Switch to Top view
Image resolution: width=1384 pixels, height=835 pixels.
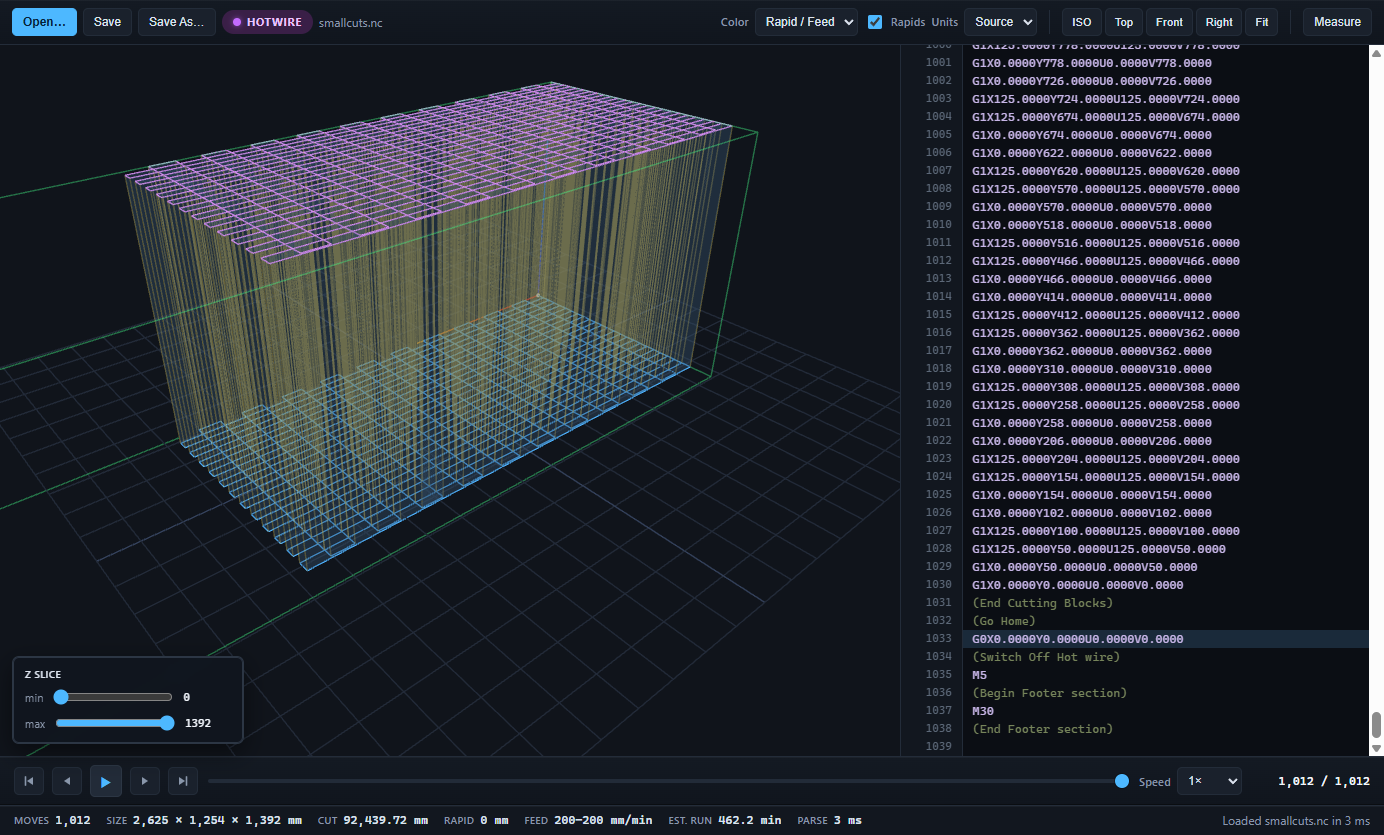1124,22
